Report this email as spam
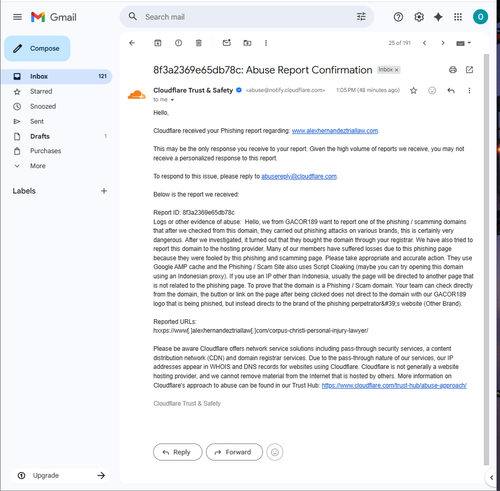Viewport: 500px width, 491px height. pos(178,43)
